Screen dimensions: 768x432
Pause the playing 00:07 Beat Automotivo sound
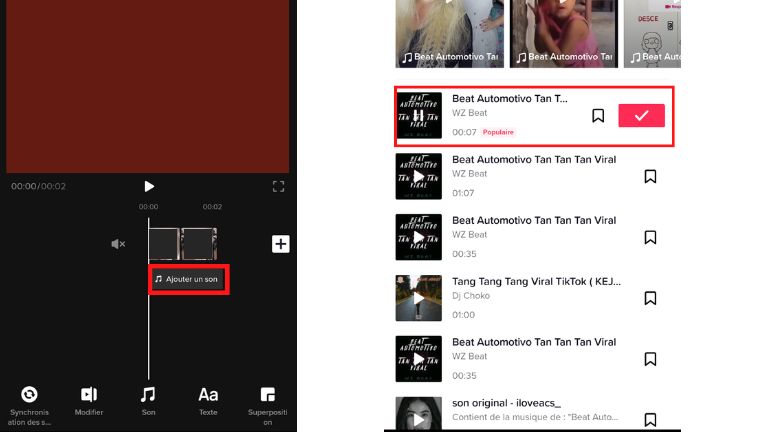[419, 116]
